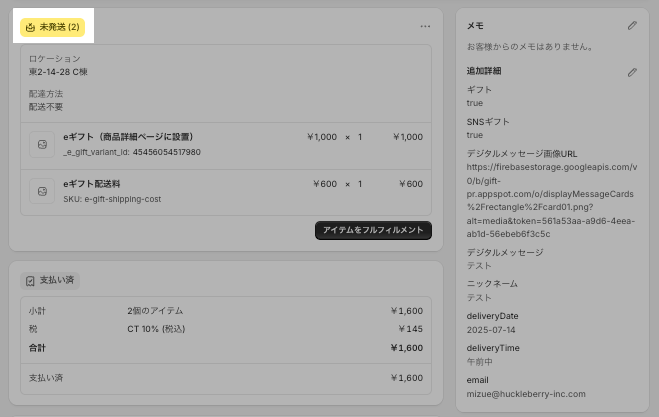This screenshot has width=659, height=417.
Task: Click the eギフト配送料 item thumbnail icon
Action: (x=42, y=191)
